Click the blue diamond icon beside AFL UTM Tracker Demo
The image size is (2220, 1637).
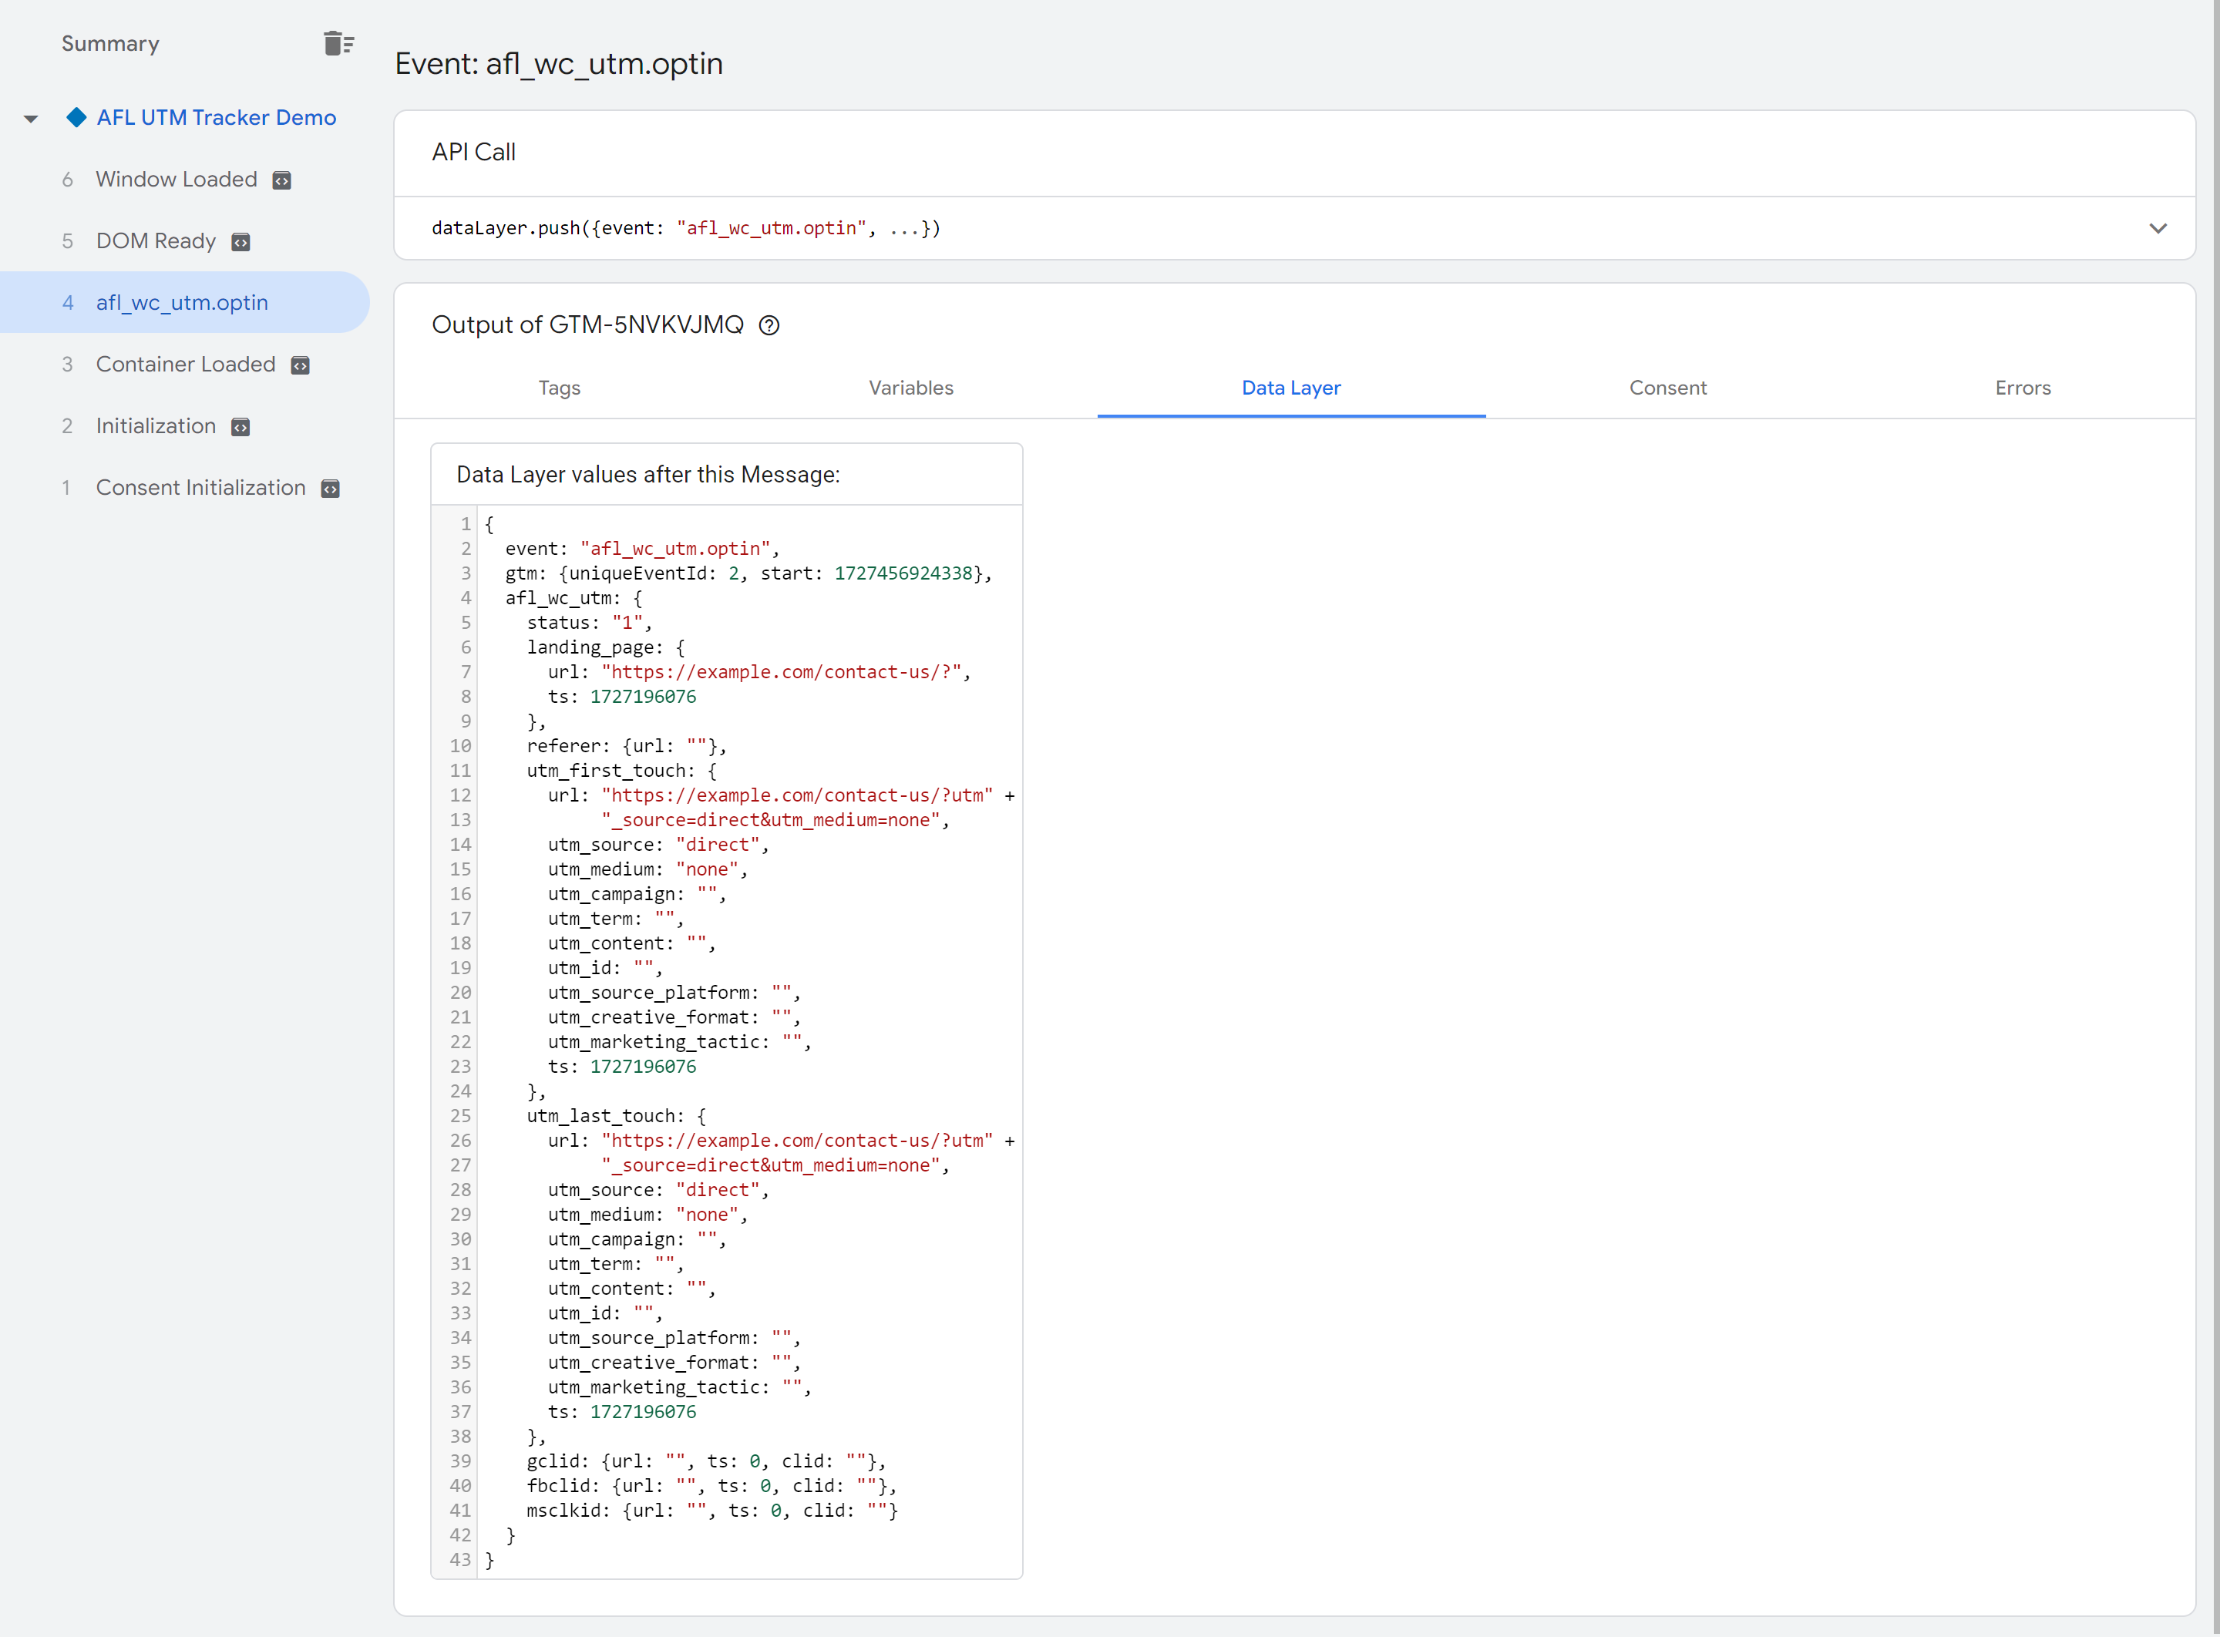point(76,117)
